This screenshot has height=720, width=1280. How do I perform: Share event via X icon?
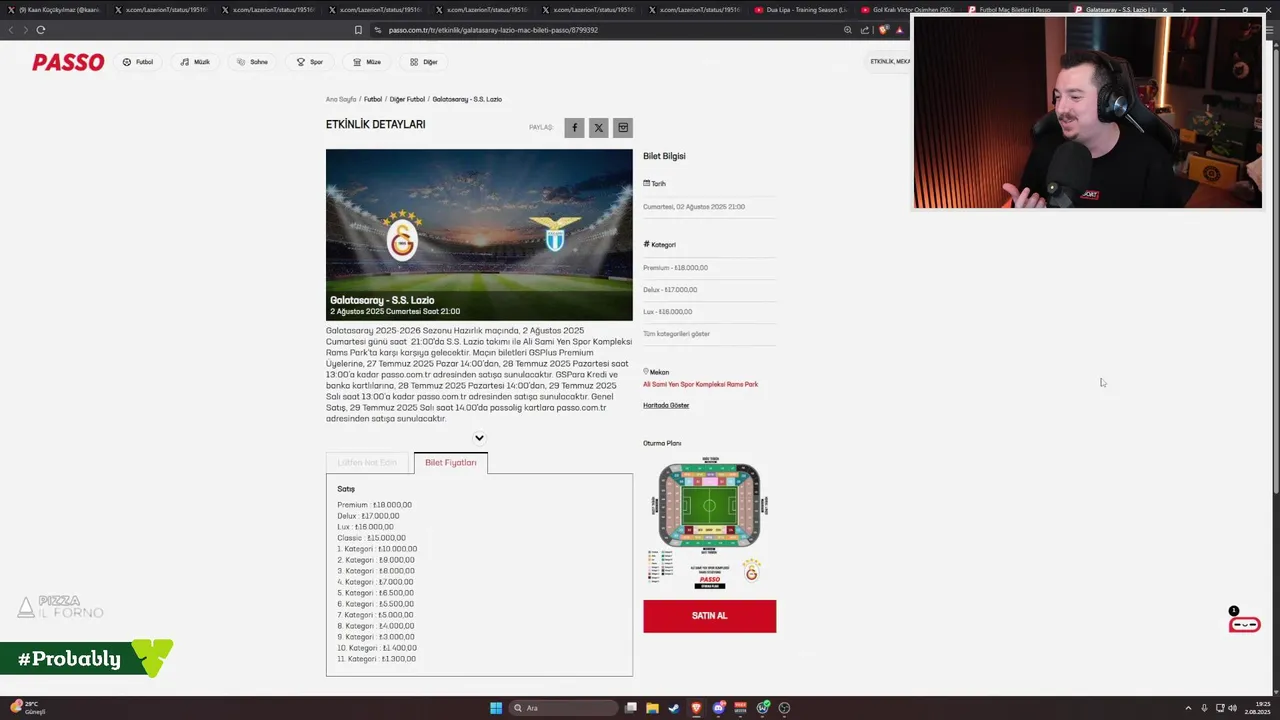coord(598,128)
